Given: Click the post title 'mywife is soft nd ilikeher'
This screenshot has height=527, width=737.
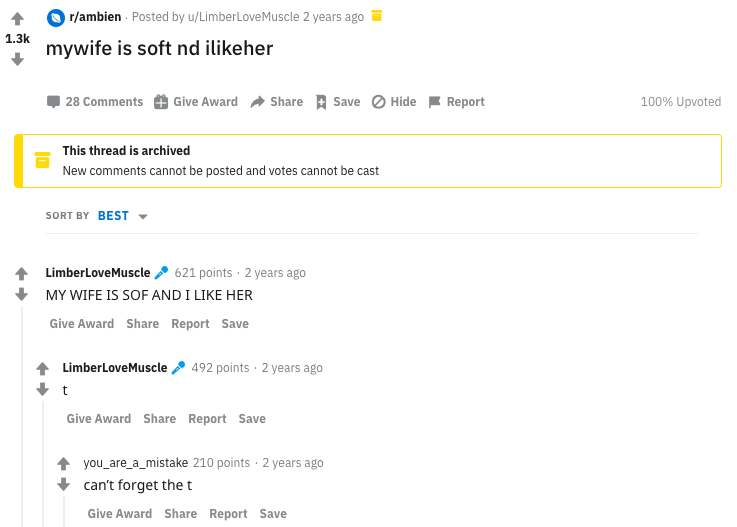Looking at the screenshot, I should tap(159, 48).
